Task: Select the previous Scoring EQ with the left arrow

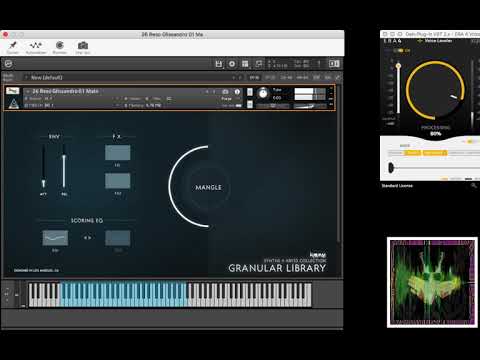Action: point(85,238)
